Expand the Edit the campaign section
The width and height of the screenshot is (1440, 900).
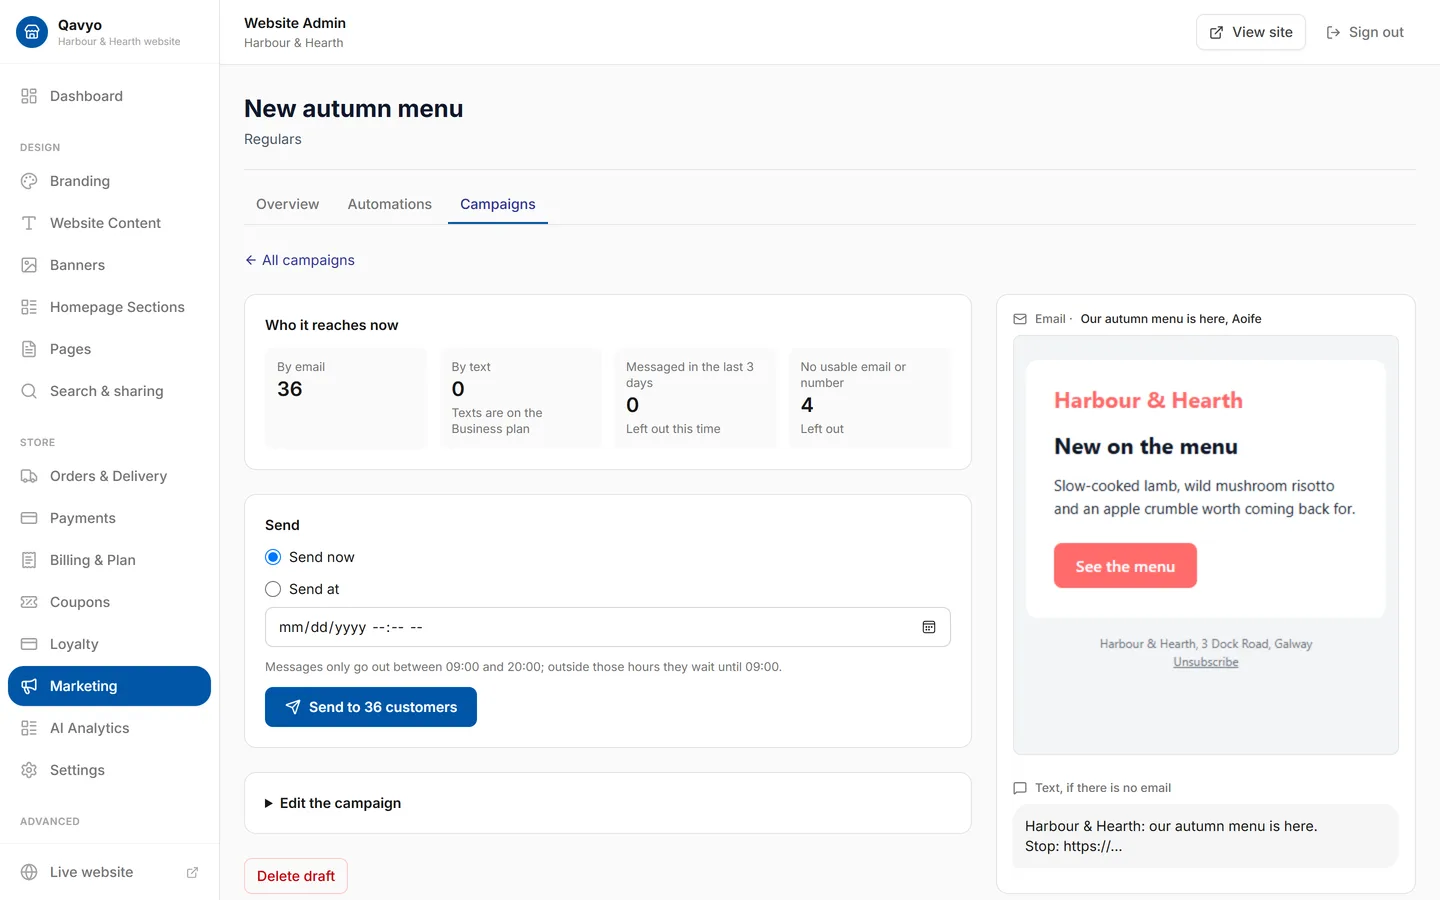point(333,803)
